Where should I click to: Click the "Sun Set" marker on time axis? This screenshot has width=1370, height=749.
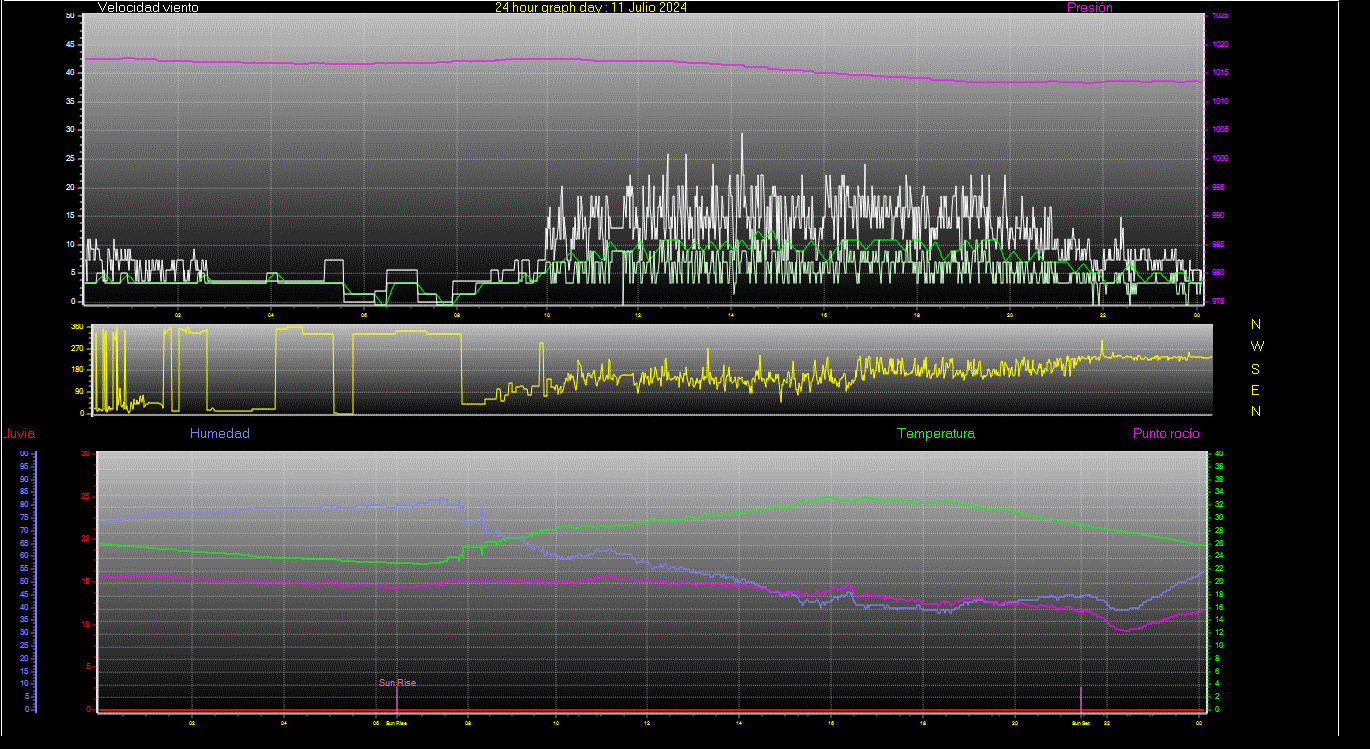point(1080,722)
